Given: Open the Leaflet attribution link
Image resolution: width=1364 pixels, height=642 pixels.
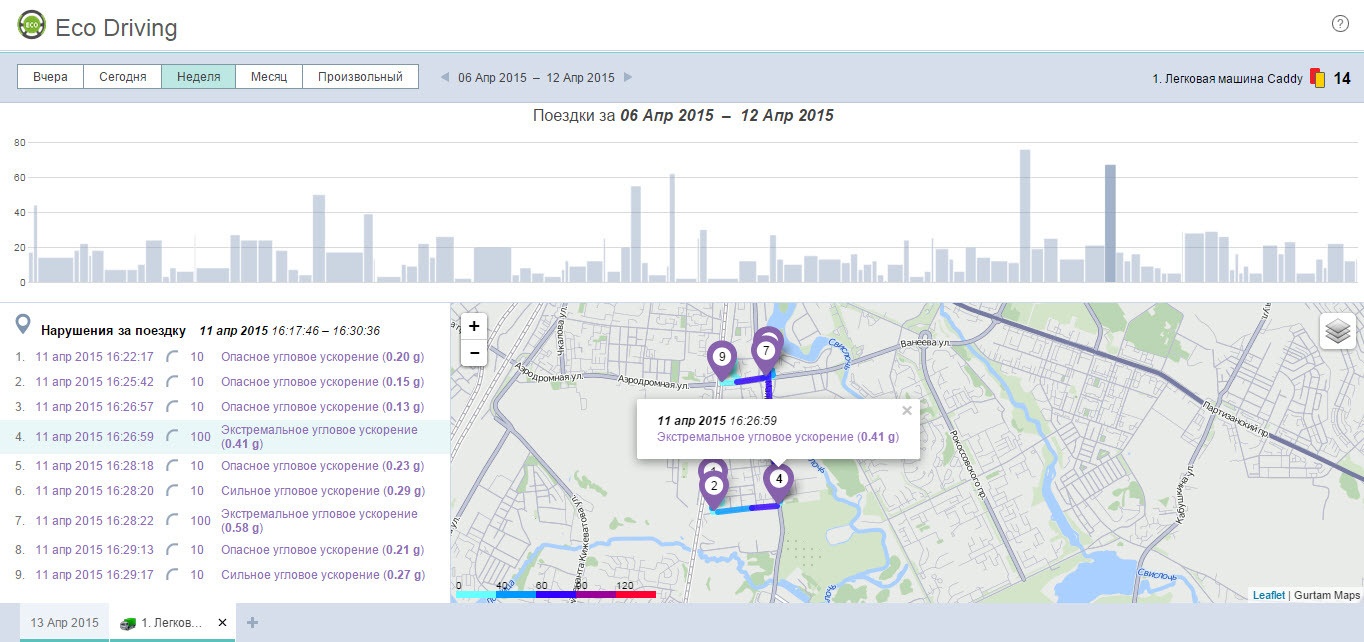Looking at the screenshot, I should click(x=1269, y=595).
